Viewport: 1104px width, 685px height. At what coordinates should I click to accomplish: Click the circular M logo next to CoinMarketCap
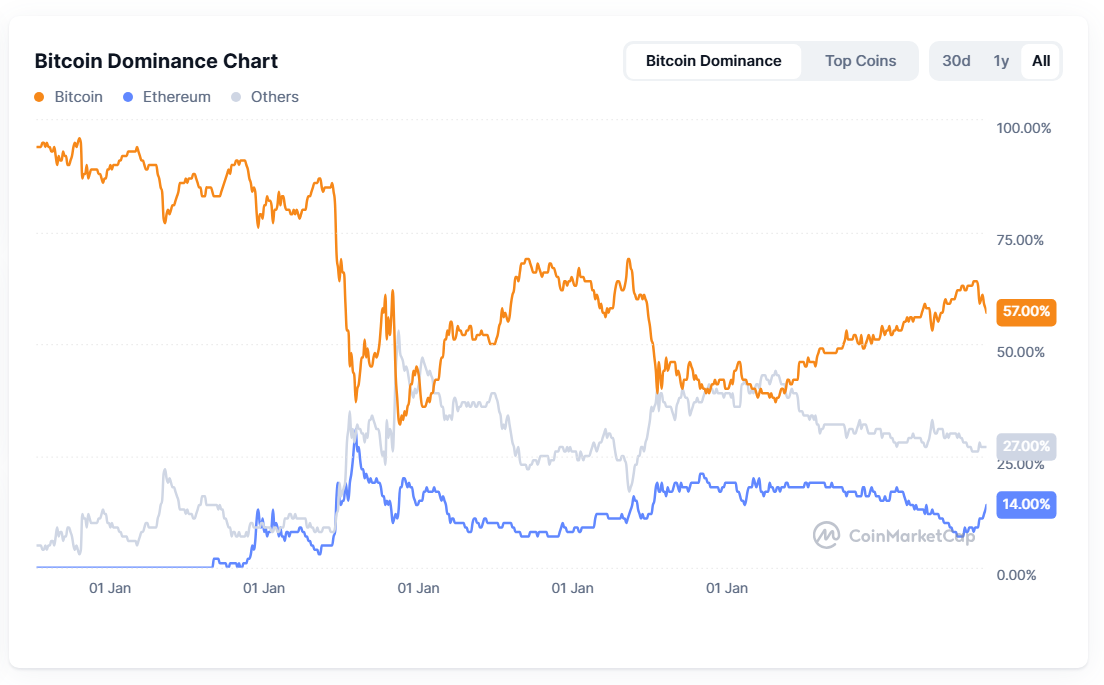(826, 534)
